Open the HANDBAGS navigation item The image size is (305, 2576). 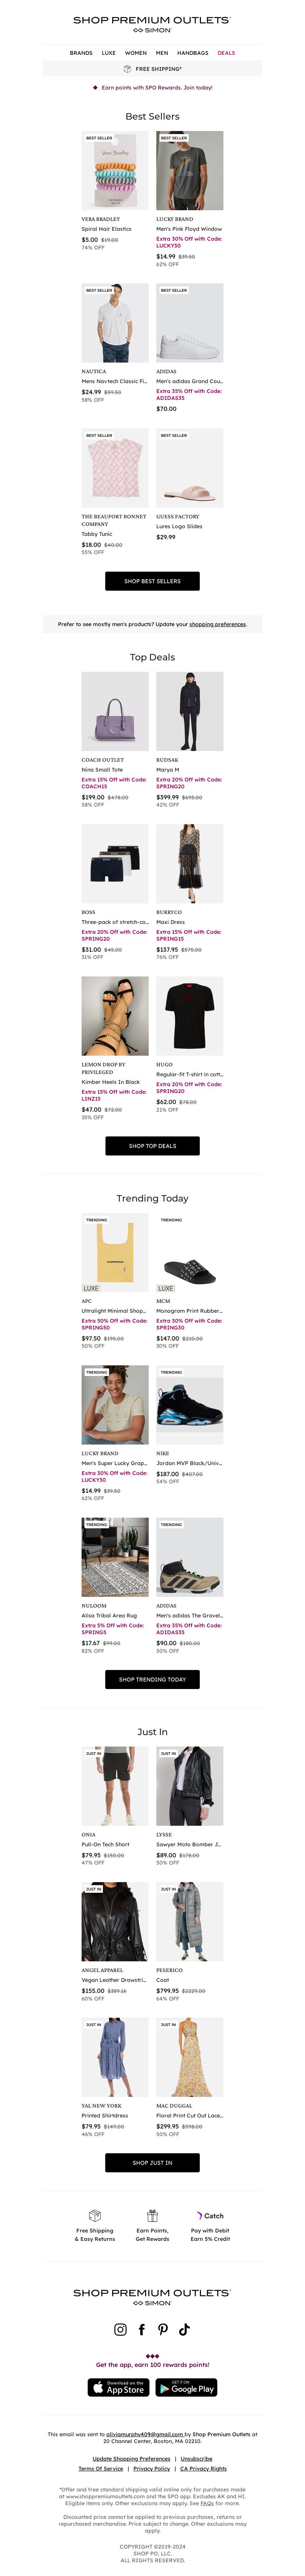coord(193,53)
